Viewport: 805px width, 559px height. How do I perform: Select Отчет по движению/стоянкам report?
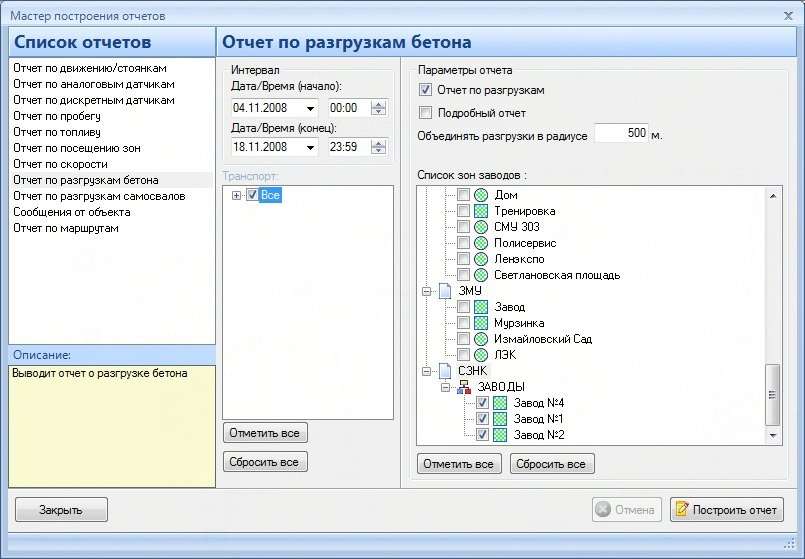[90, 68]
